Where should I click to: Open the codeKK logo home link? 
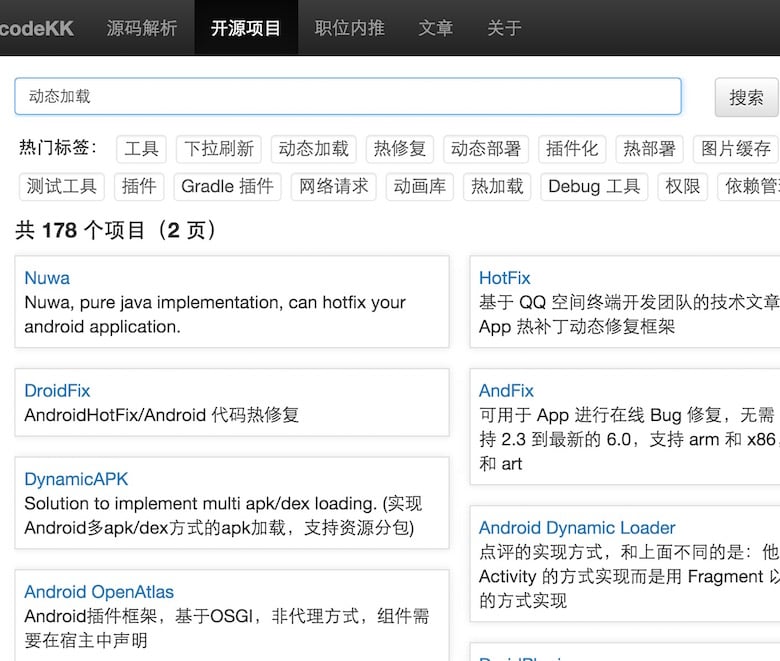point(36,28)
